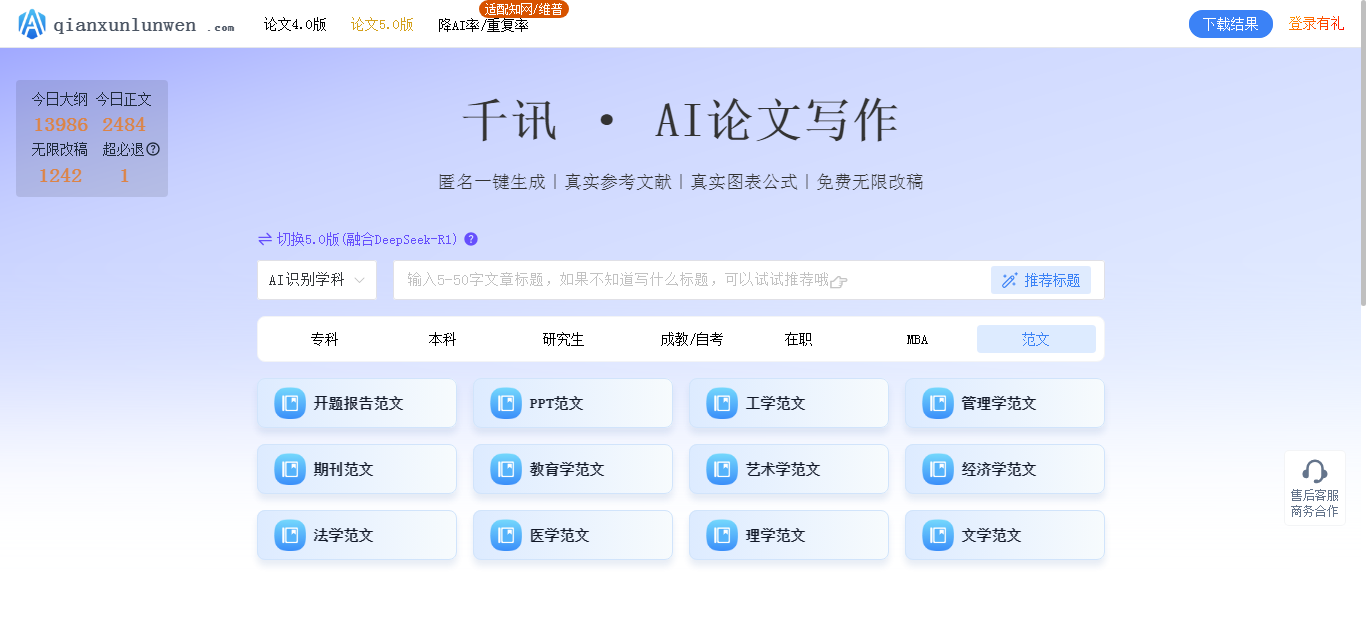This screenshot has height=621, width=1366.
Task: Switch to the MBA tab
Action: (x=915, y=339)
